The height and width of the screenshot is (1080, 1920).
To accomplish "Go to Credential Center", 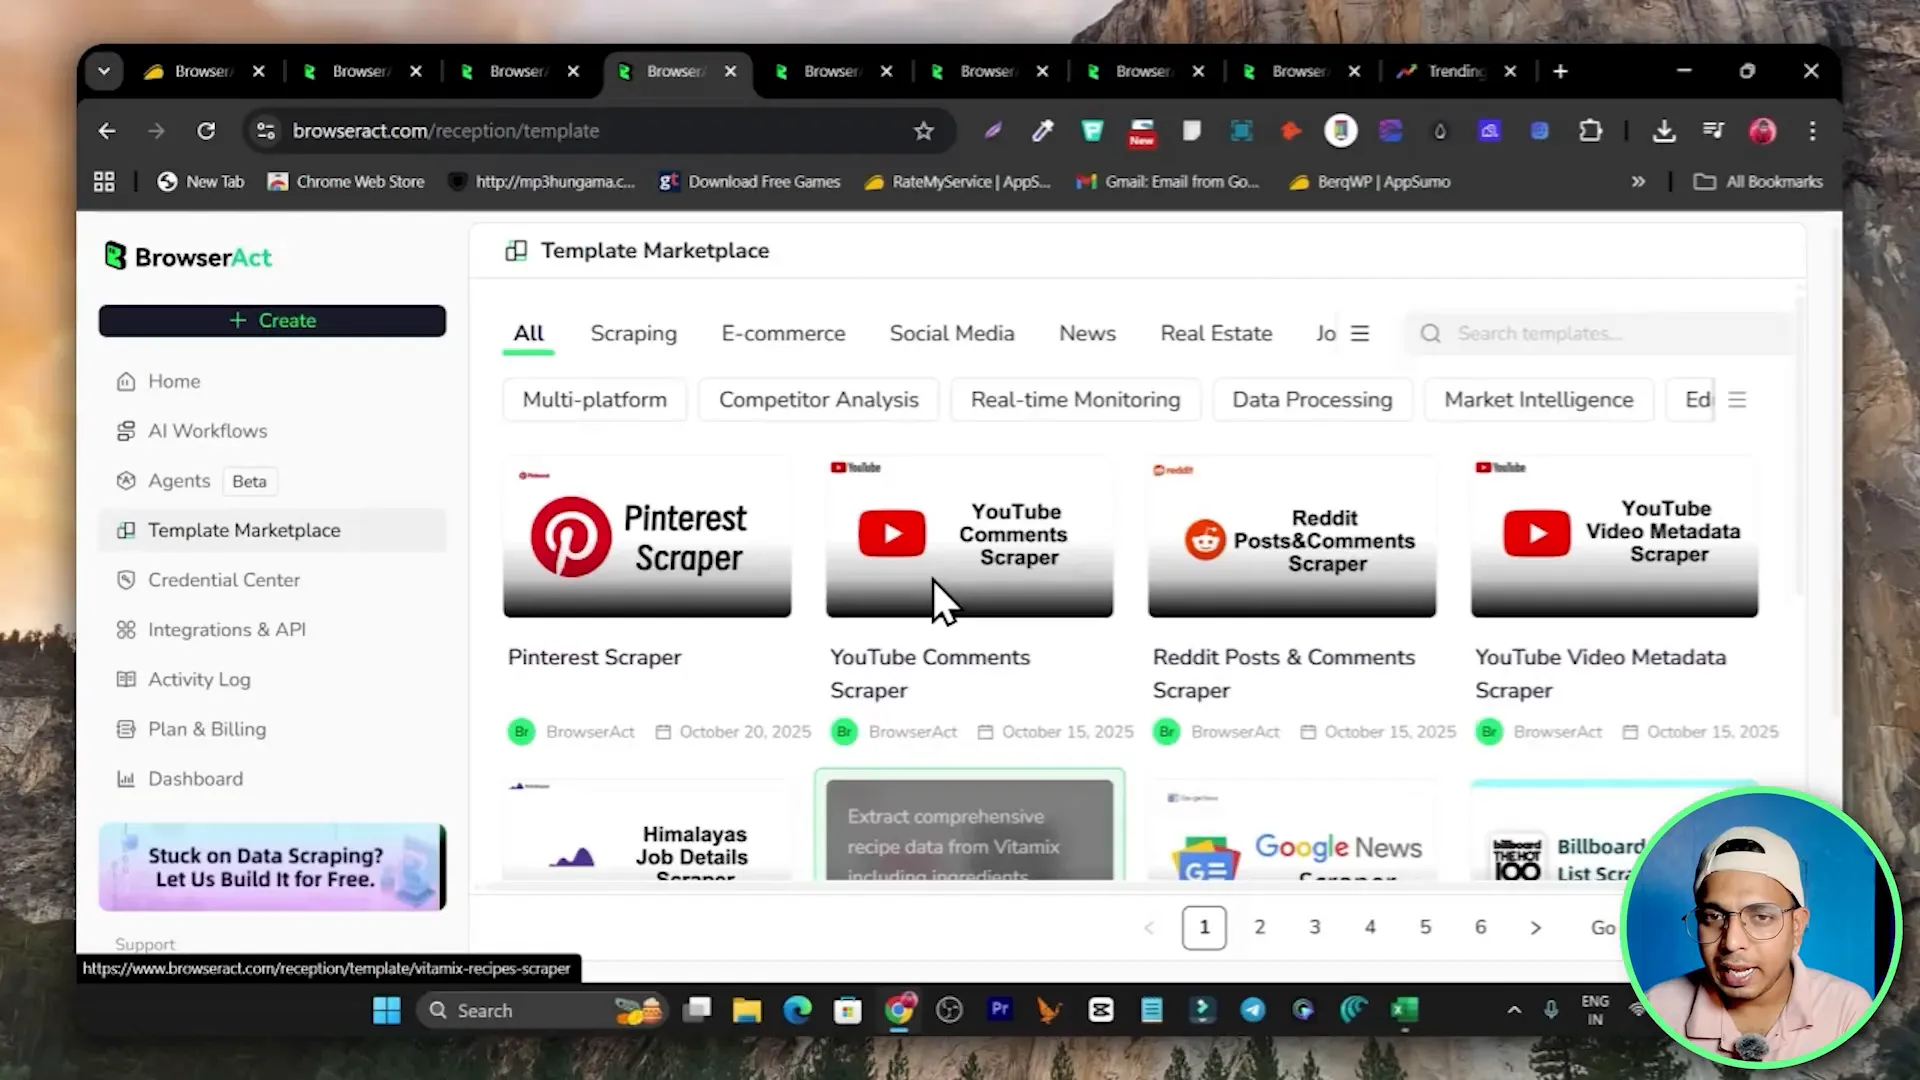I will click(223, 580).
